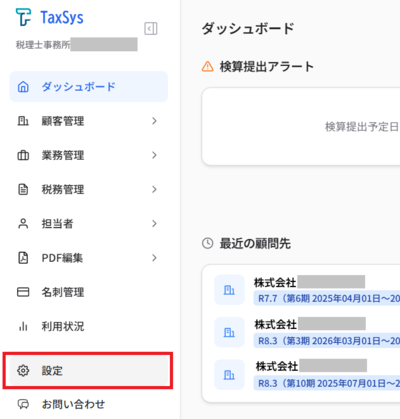Viewport: 400px width, 419px height.
Task: Expand the PDF編集 submenu chevron
Action: coord(154,258)
